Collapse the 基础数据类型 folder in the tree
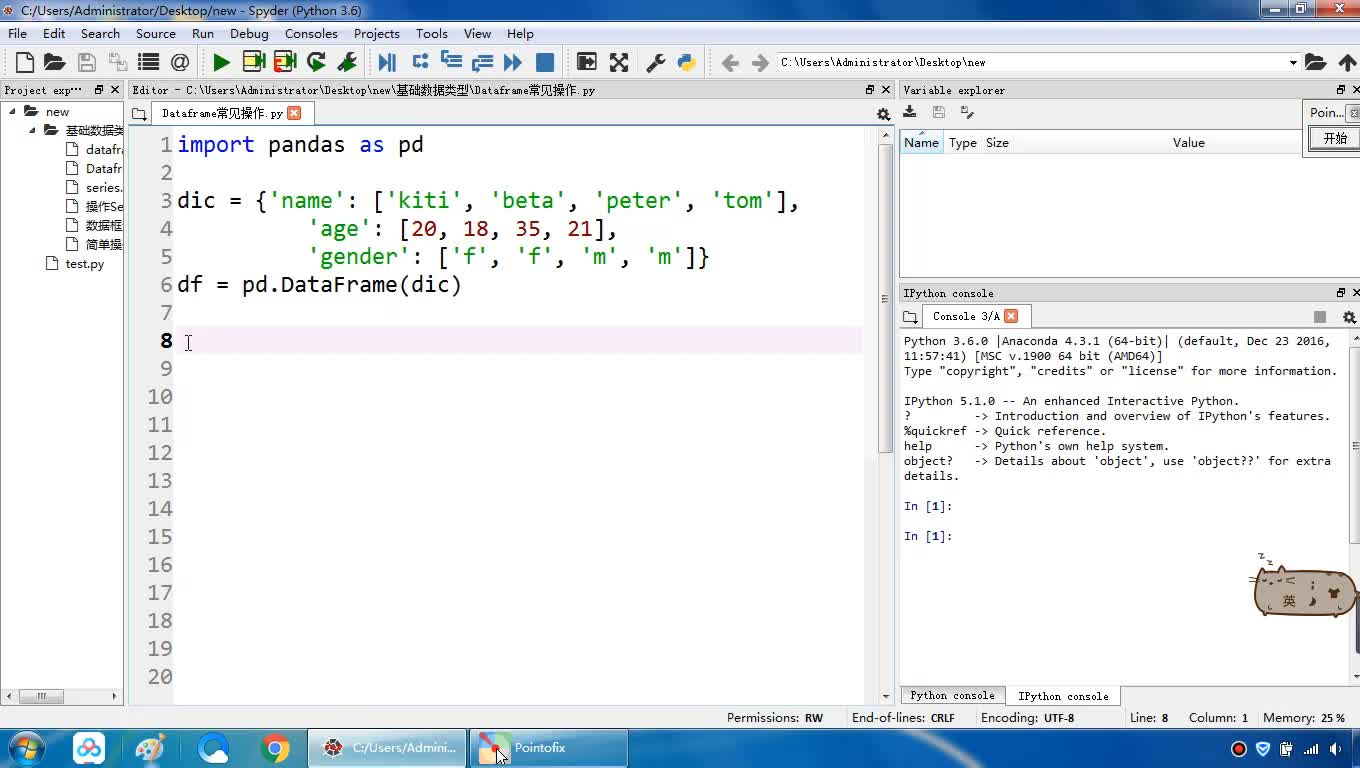Image resolution: width=1360 pixels, height=768 pixels. tap(32, 130)
